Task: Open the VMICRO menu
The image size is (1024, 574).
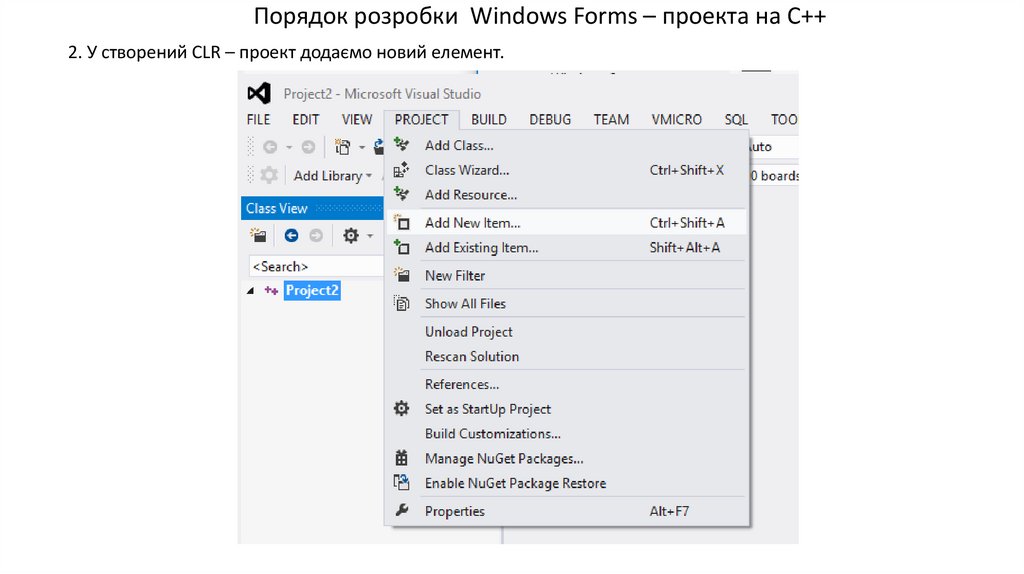Action: (677, 120)
